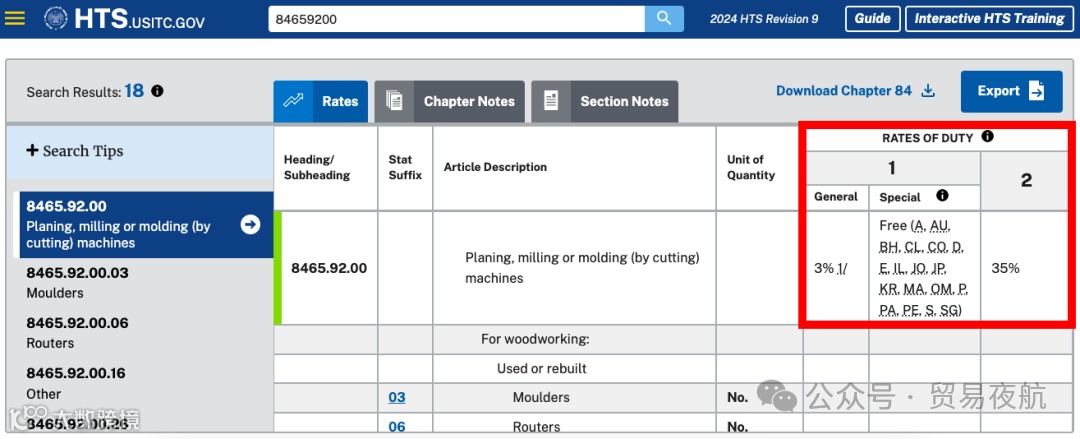This screenshot has width=1080, height=439.
Task: Click the USITC seal logo
Action: (58, 18)
